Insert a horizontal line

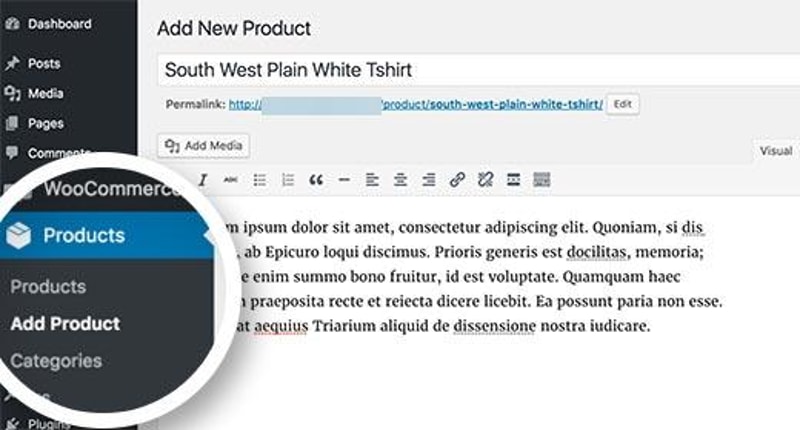point(344,180)
